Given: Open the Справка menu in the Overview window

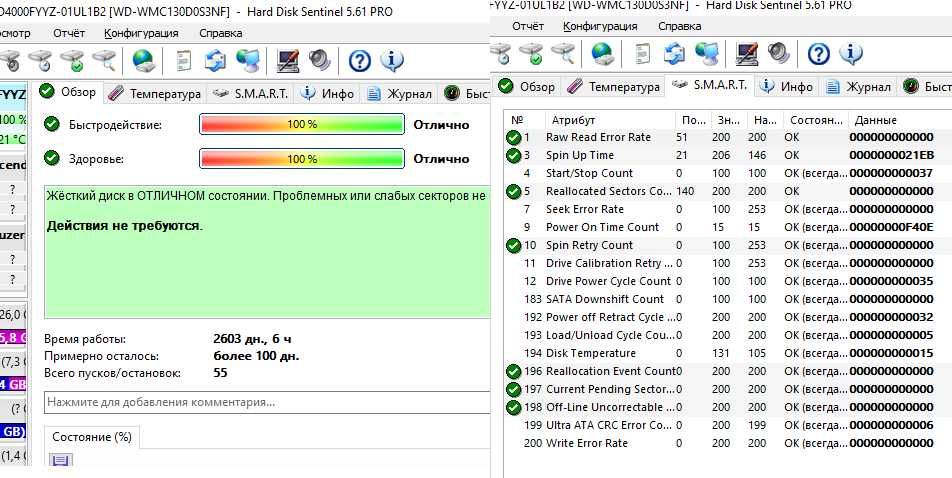Looking at the screenshot, I should point(220,33).
